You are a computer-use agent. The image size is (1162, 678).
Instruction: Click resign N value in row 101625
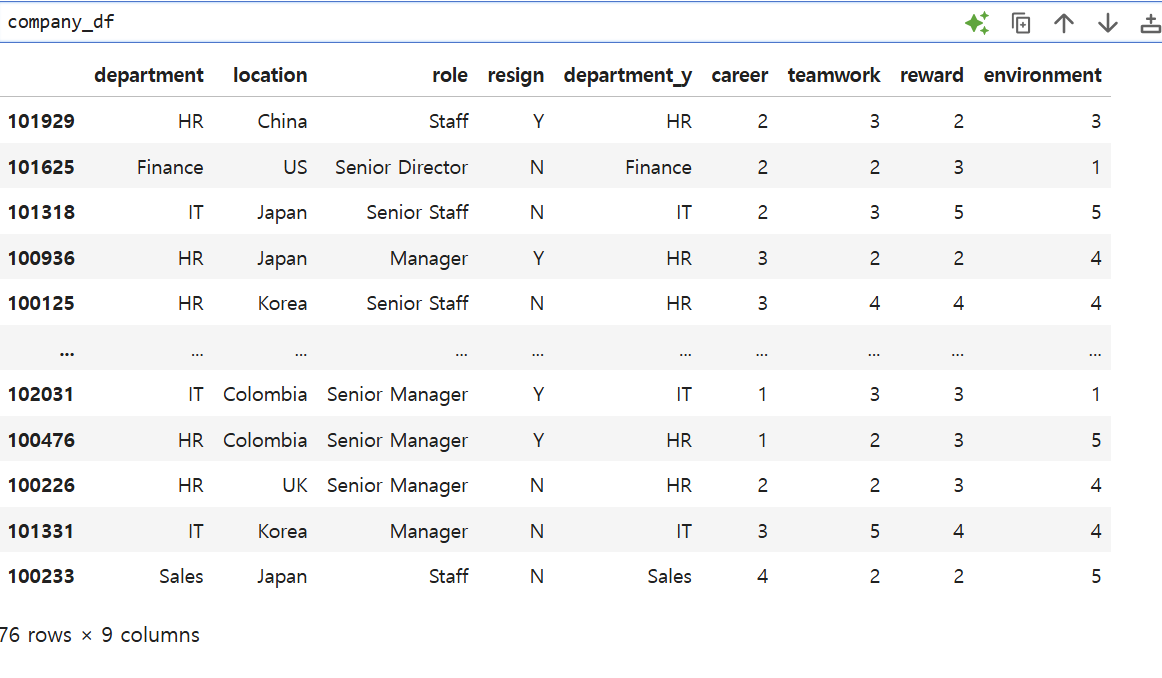(x=537, y=167)
